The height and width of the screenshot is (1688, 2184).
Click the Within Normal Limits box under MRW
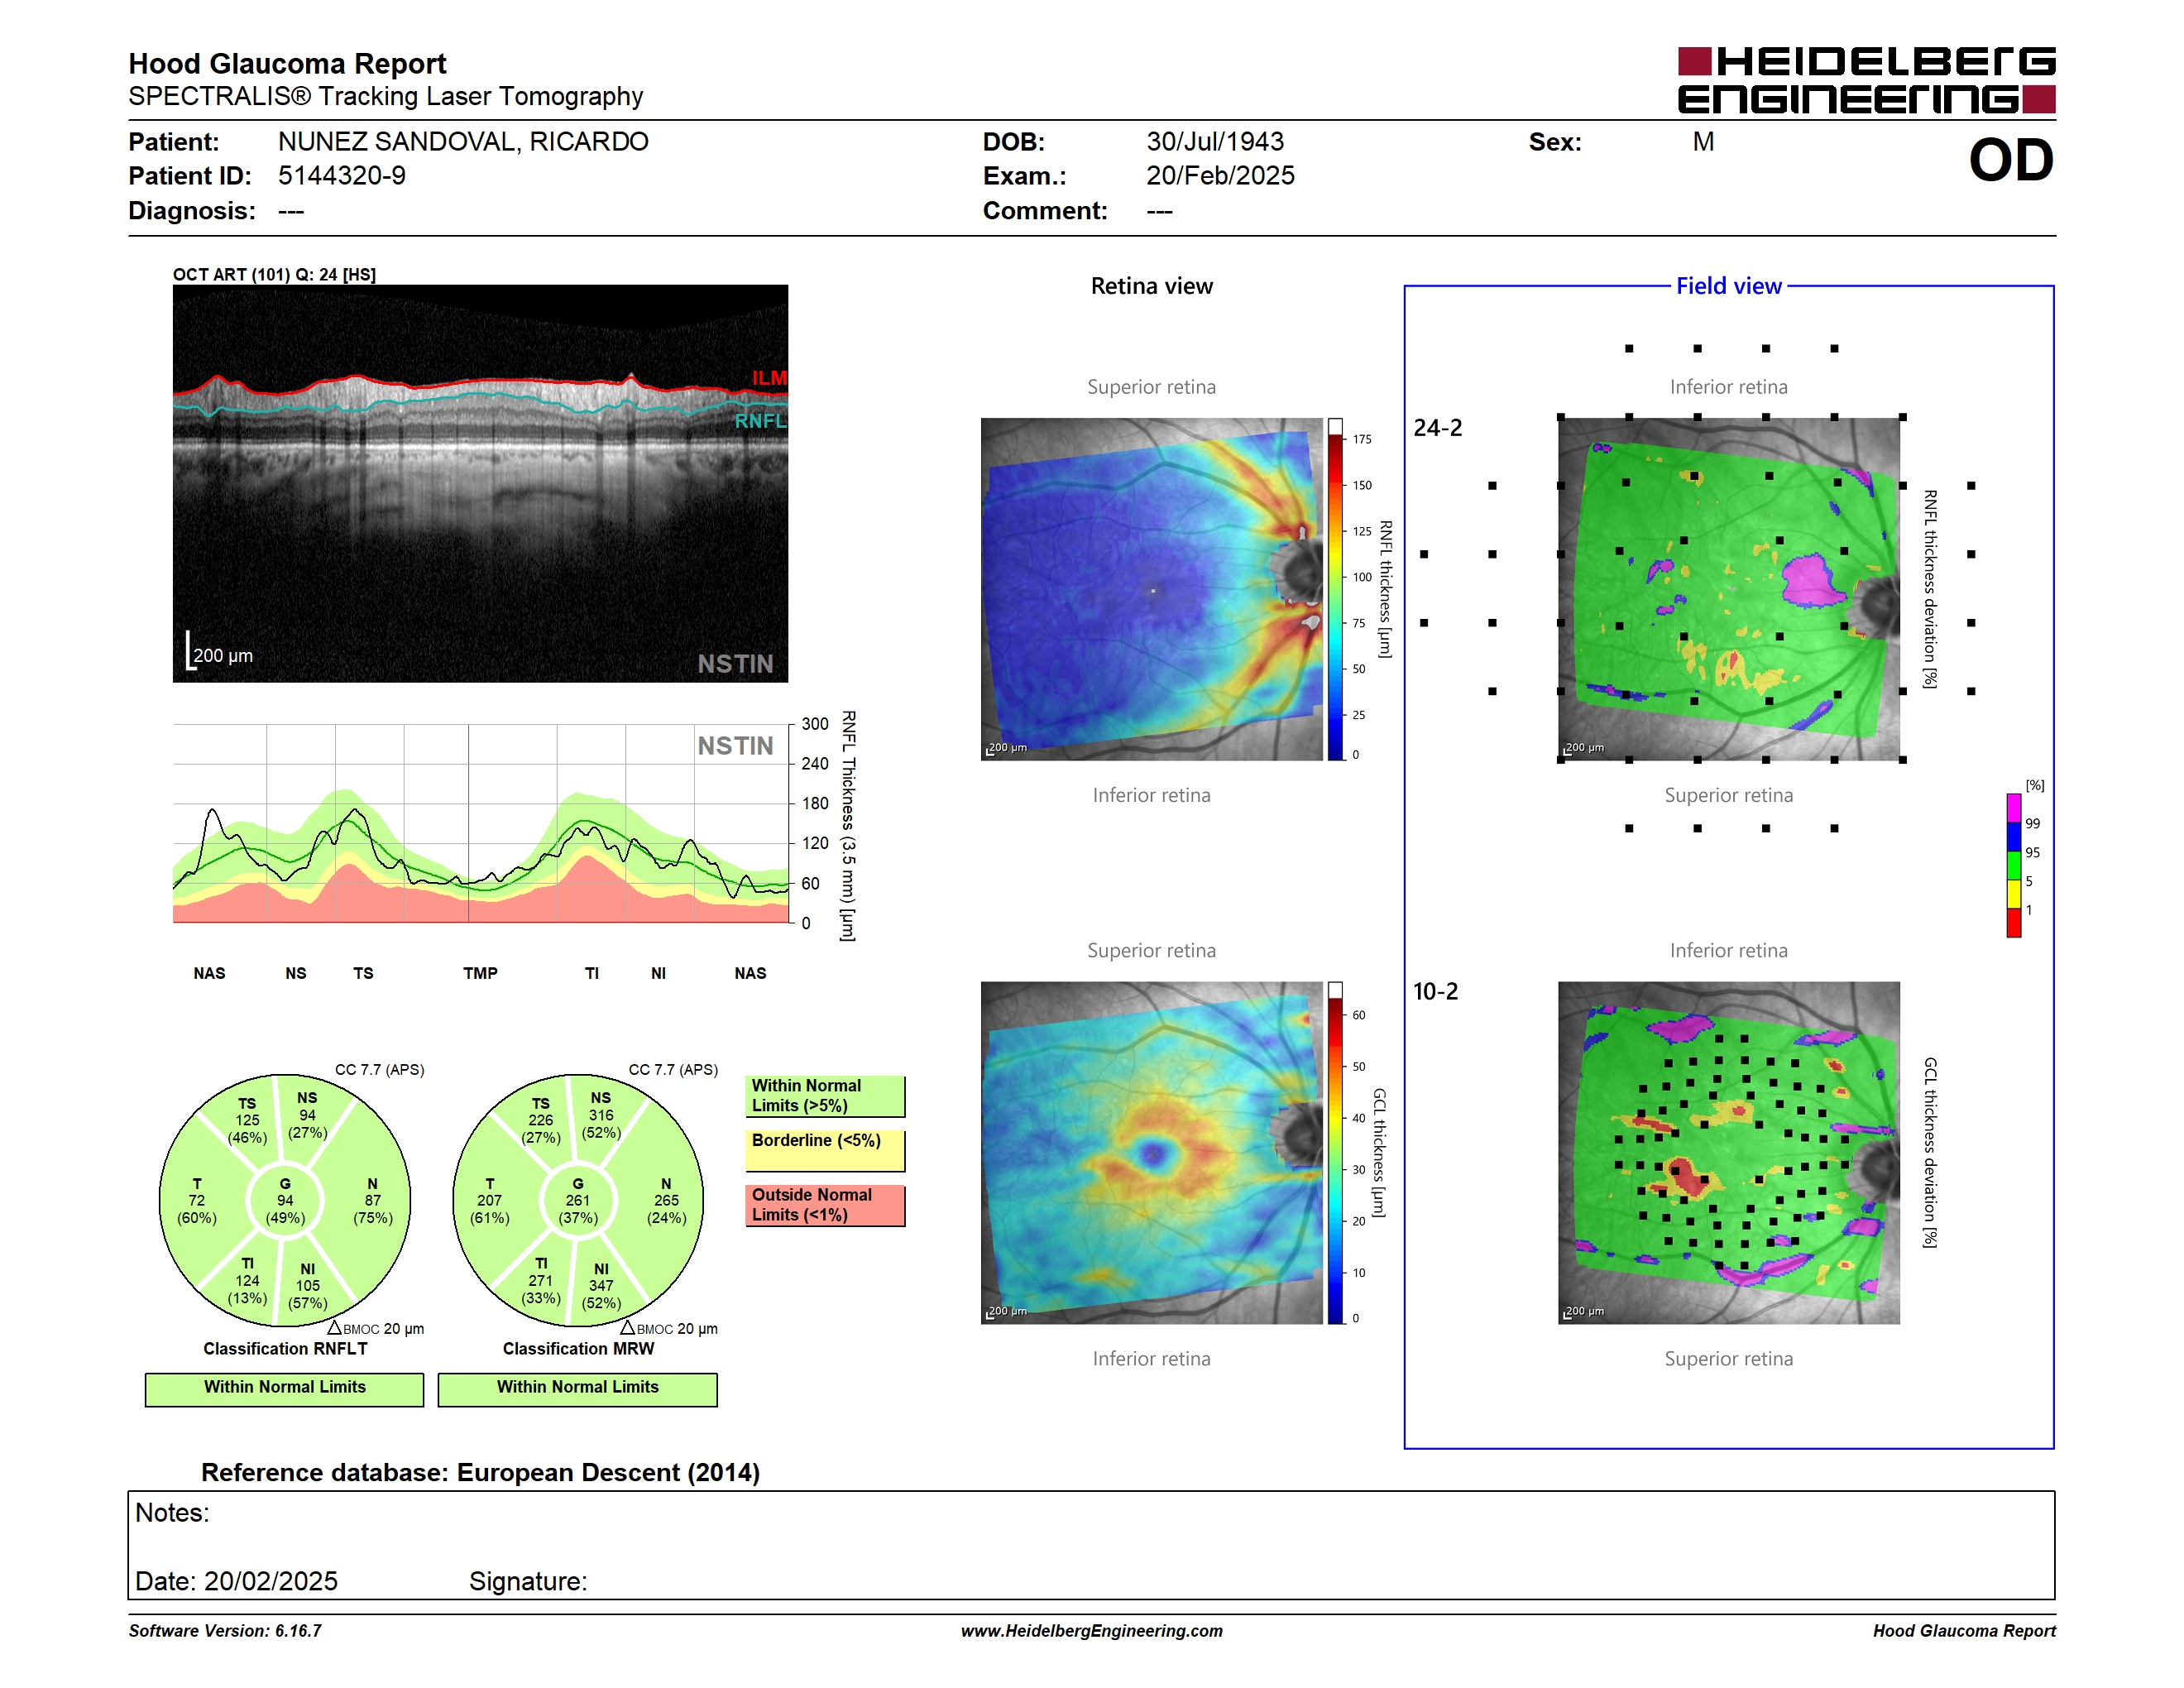[578, 1389]
